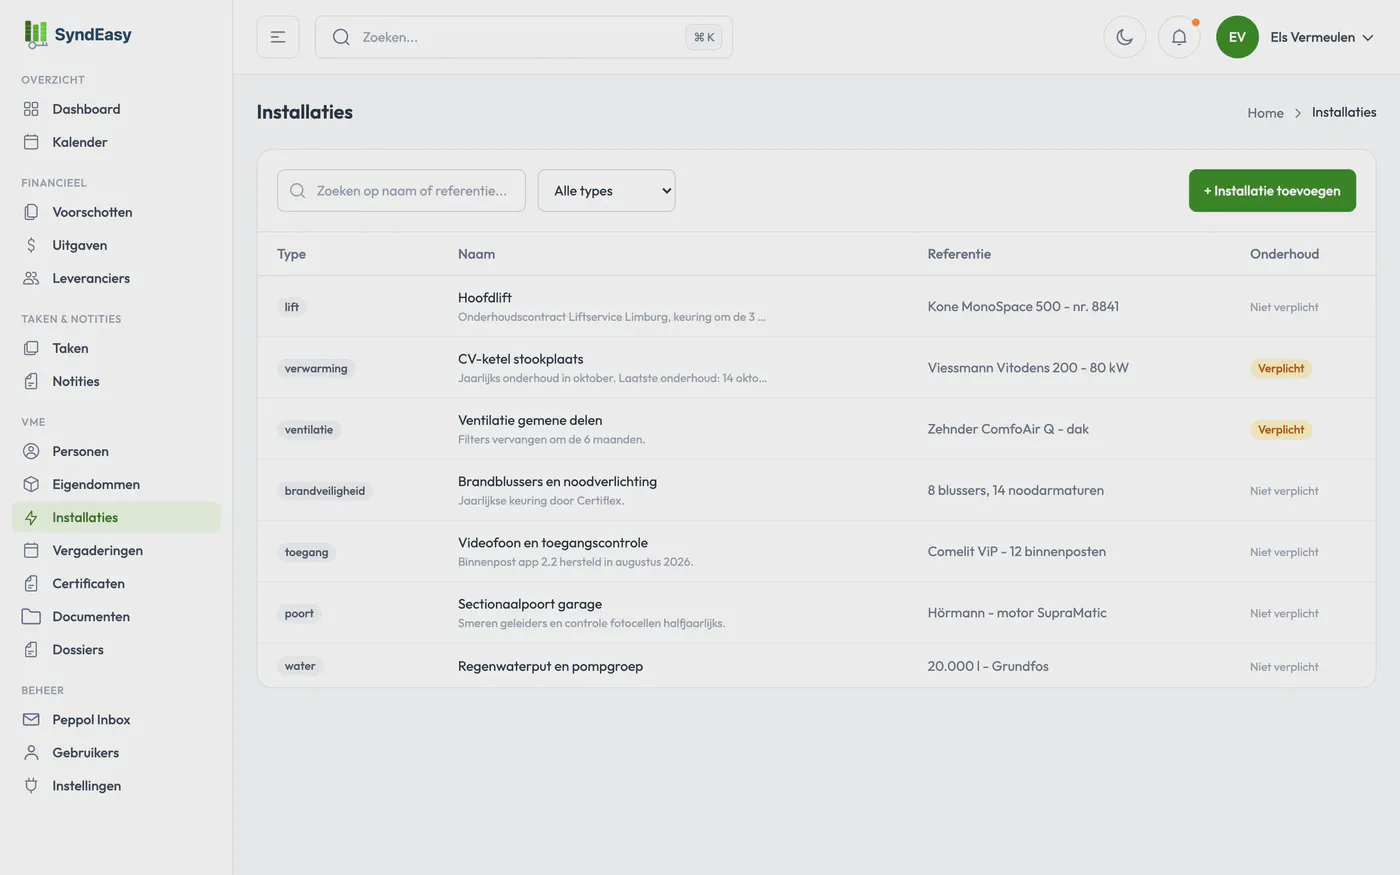Click Comelit ViP 12 binnenposten cell
The height and width of the screenshot is (875, 1400).
(1016, 552)
